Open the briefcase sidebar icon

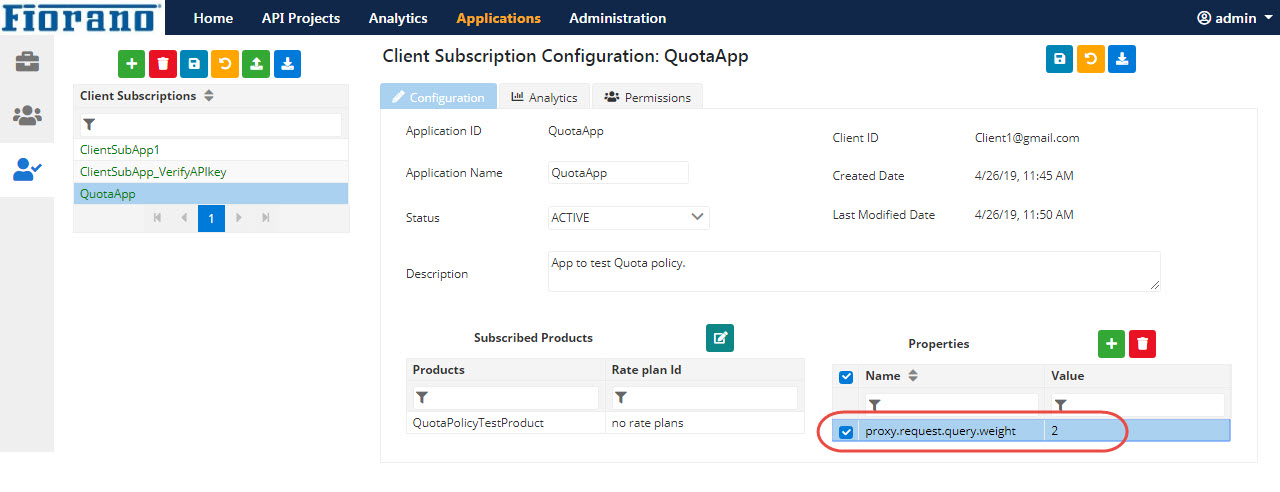point(27,62)
